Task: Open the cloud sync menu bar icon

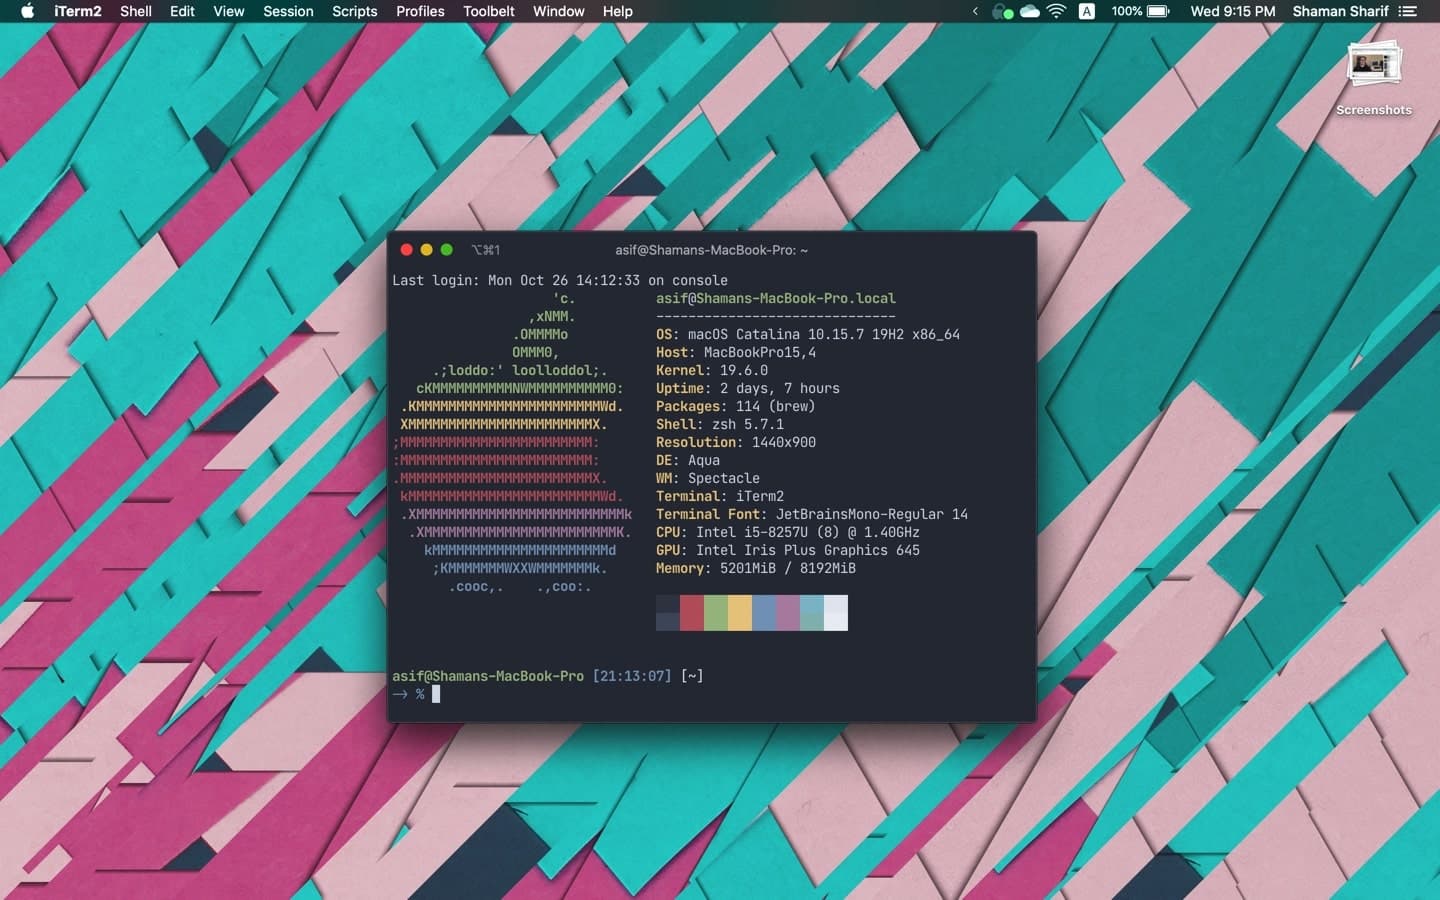Action: coord(1029,11)
